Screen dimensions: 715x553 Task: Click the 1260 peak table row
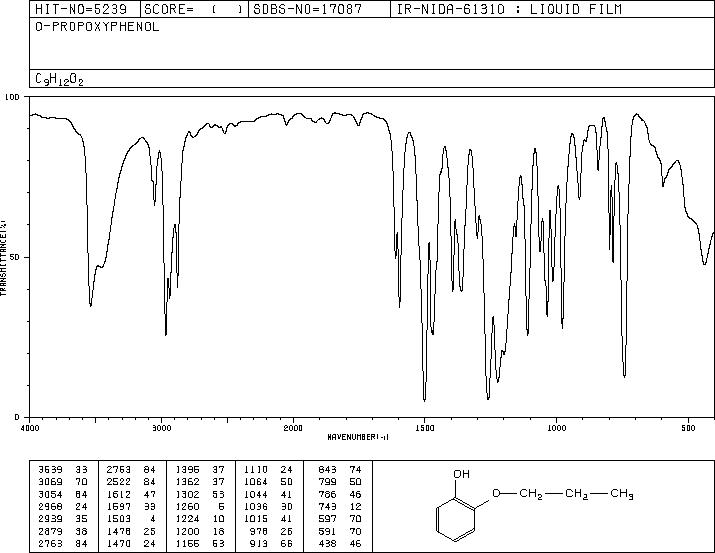[201, 506]
